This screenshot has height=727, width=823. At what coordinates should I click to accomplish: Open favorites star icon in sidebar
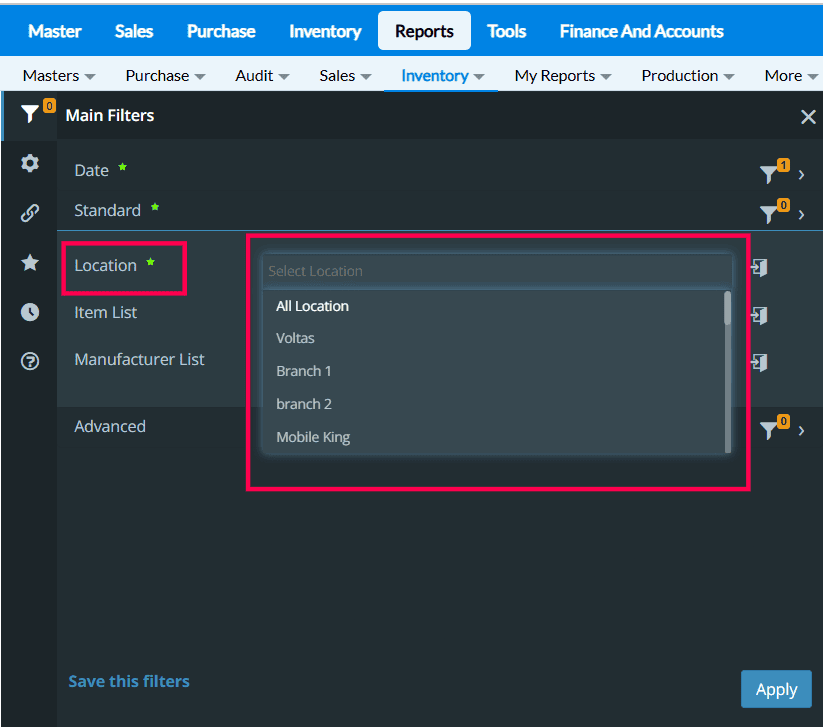pos(30,262)
